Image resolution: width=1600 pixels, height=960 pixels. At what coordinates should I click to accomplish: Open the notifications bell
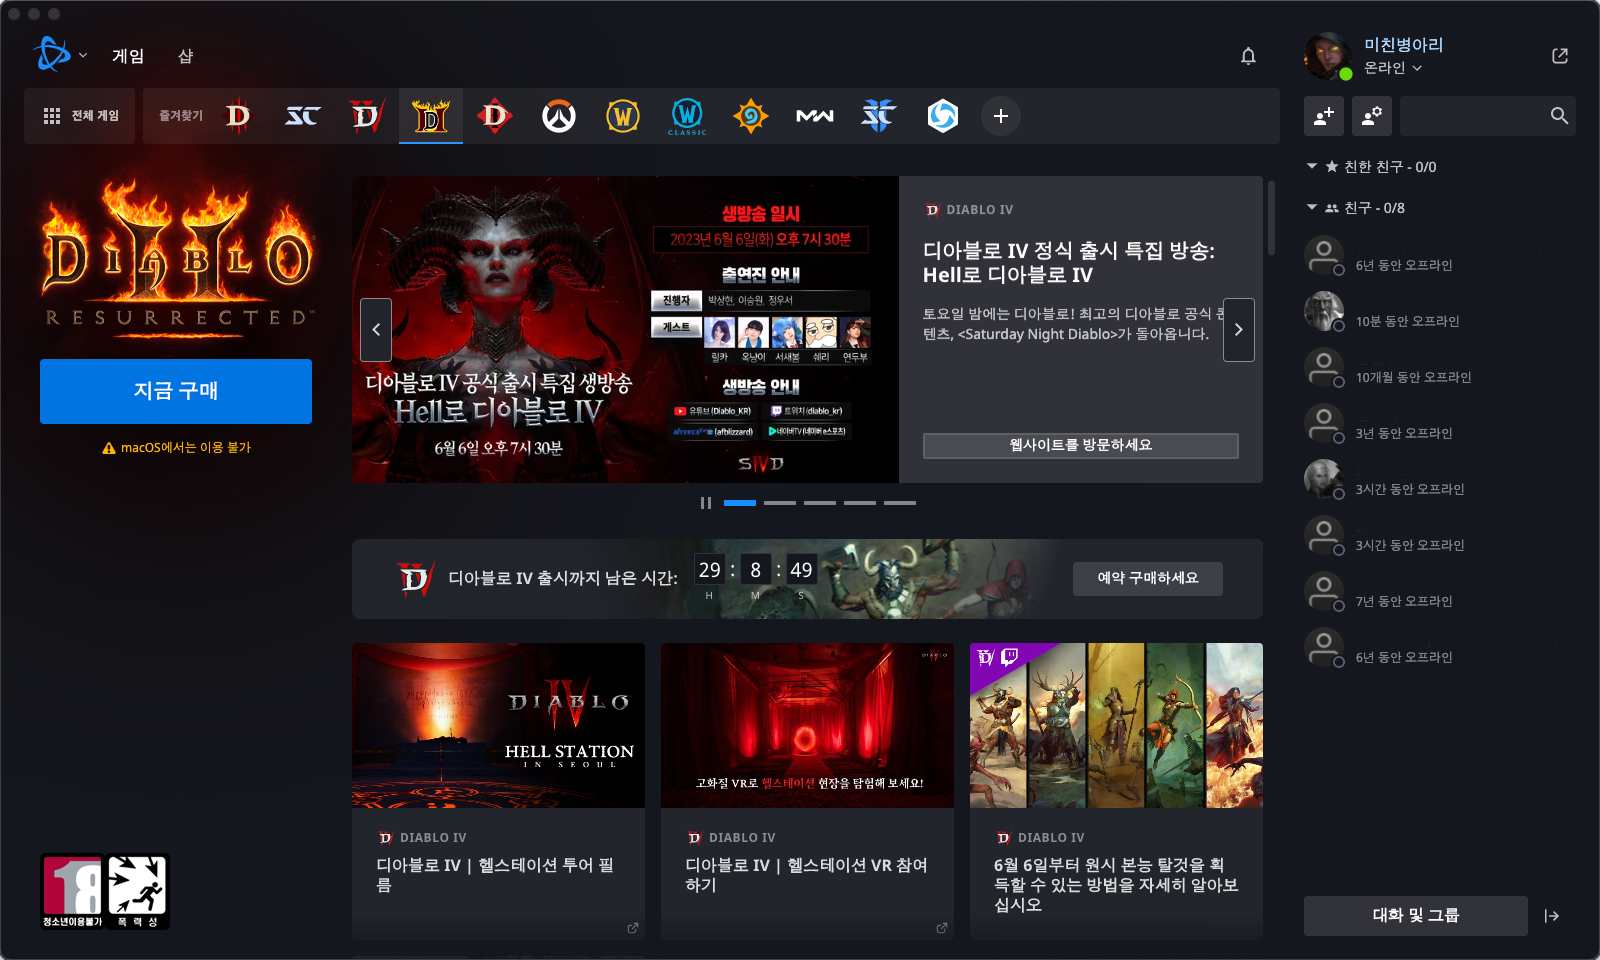(x=1248, y=56)
